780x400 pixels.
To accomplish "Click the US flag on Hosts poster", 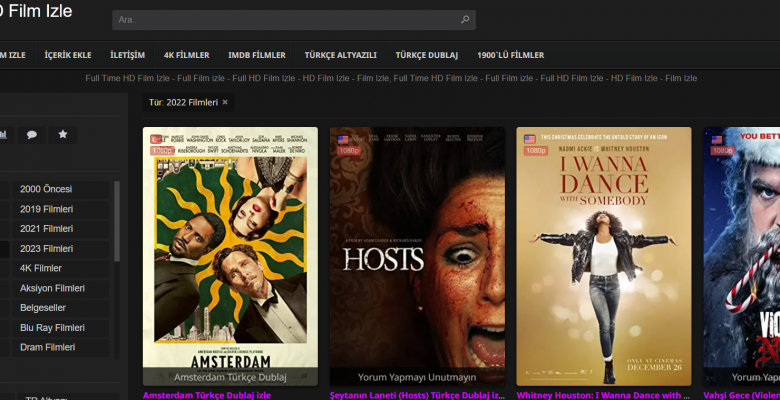I will tap(343, 139).
